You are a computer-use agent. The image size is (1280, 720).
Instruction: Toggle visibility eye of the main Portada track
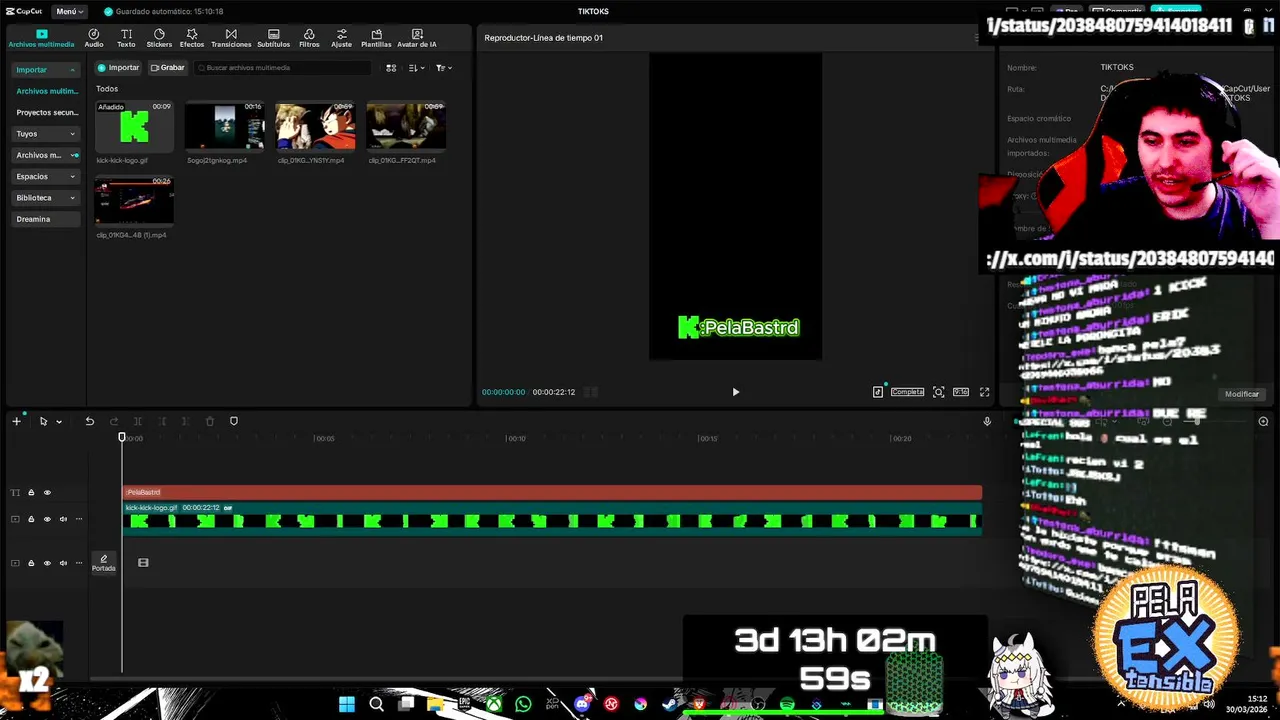tap(46, 563)
